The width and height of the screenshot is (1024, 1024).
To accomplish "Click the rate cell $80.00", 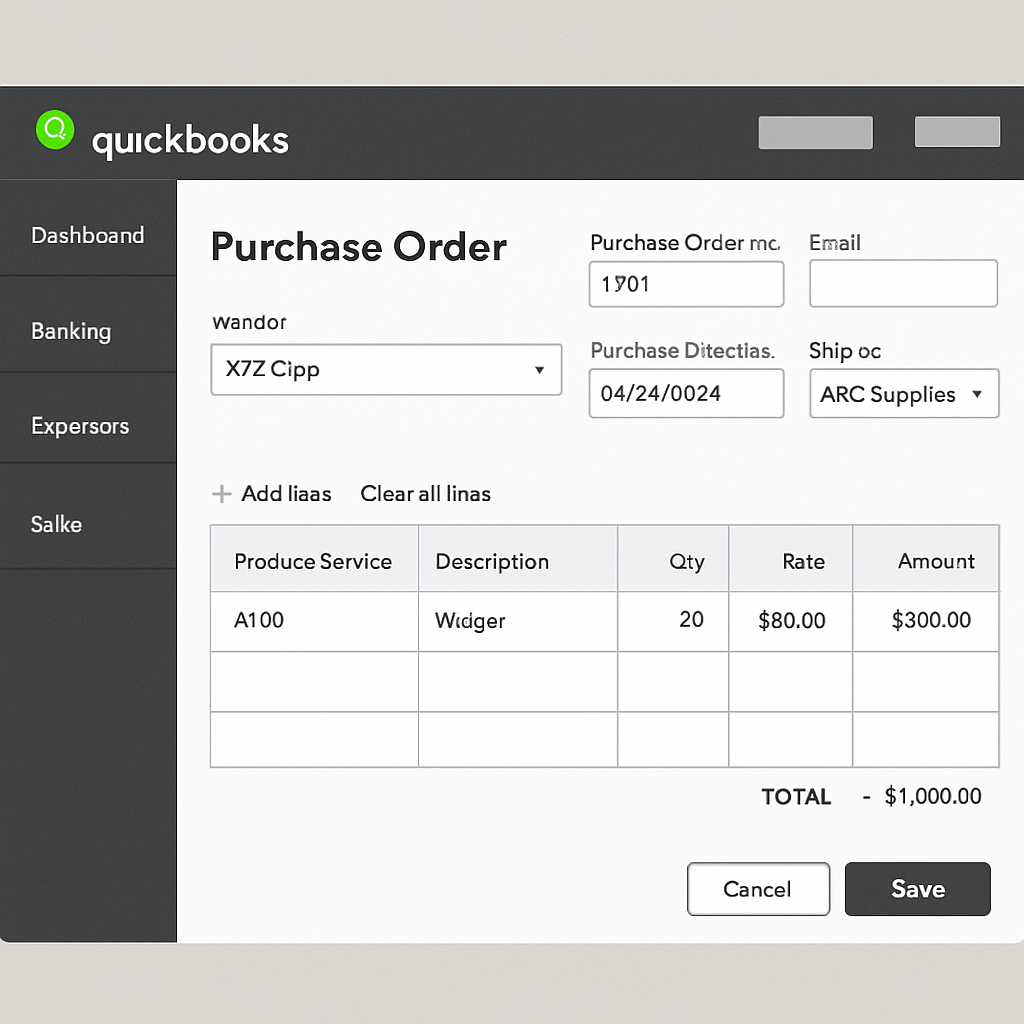I will [791, 621].
